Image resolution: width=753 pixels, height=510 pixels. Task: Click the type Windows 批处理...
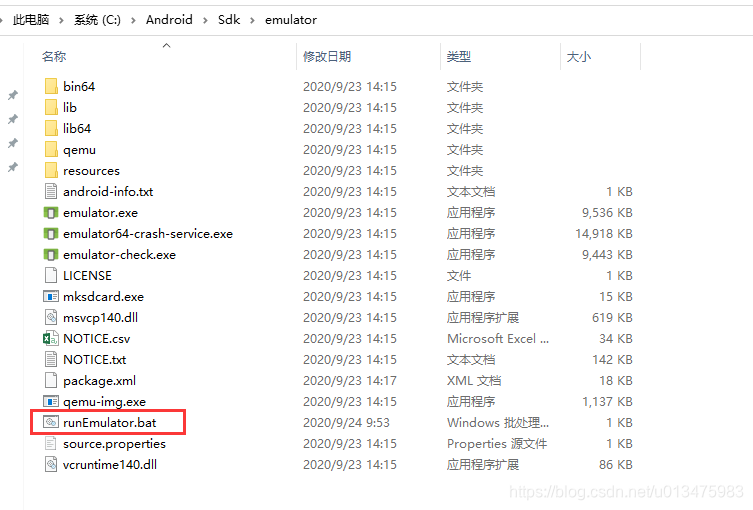(498, 423)
